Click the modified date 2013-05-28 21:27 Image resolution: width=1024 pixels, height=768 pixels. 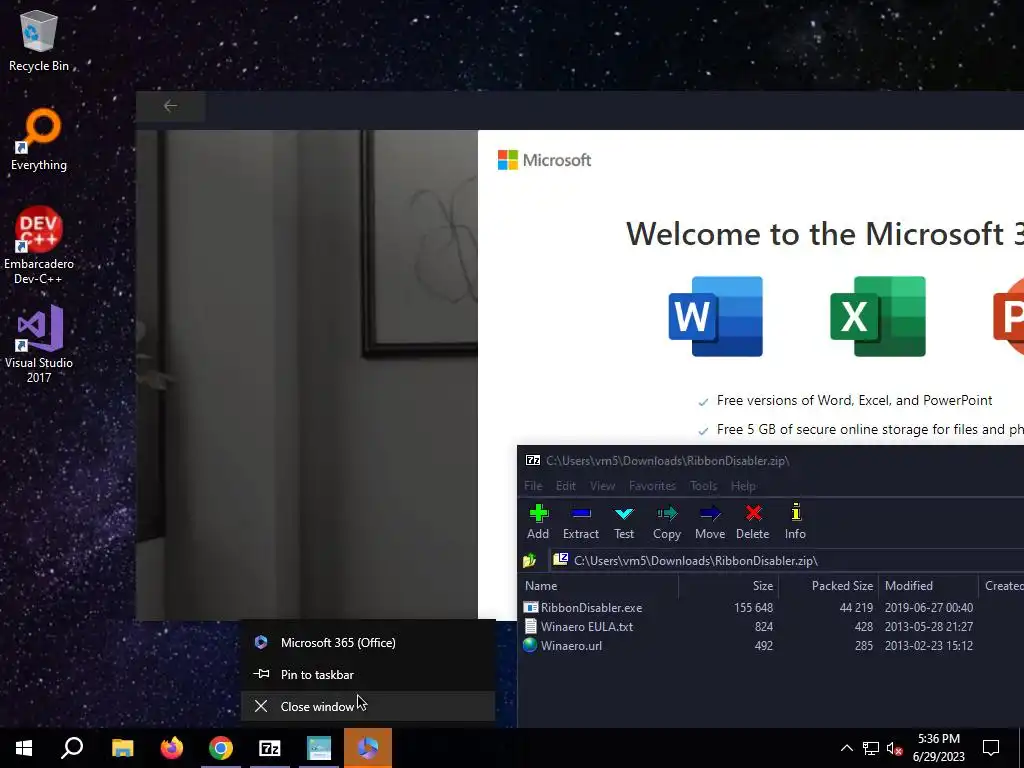click(x=929, y=626)
